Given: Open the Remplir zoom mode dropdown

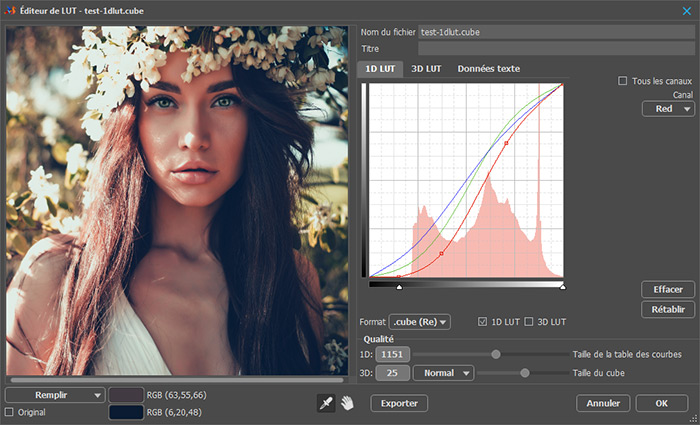Looking at the screenshot, I should pos(55,395).
